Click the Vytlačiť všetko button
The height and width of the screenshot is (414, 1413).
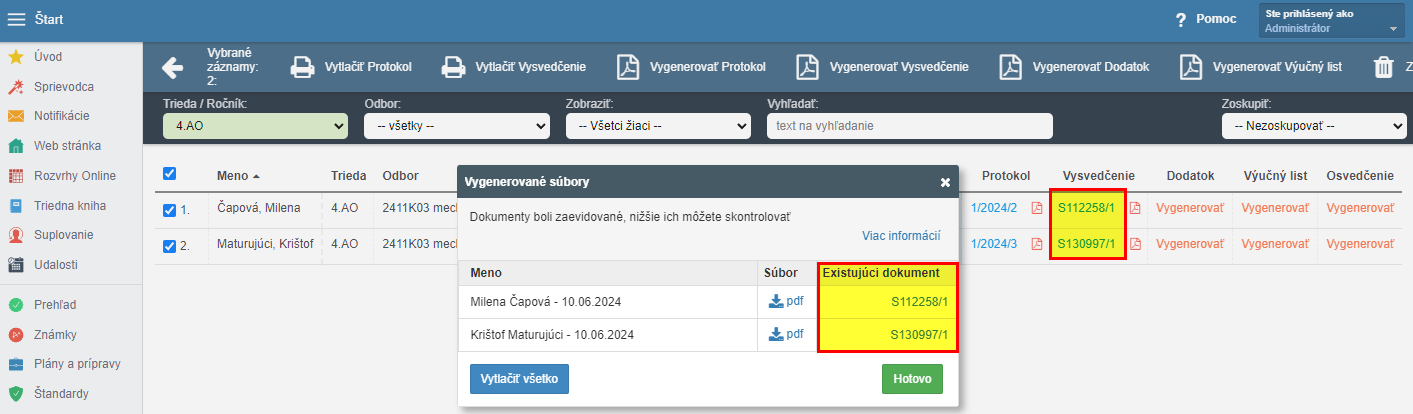(519, 380)
